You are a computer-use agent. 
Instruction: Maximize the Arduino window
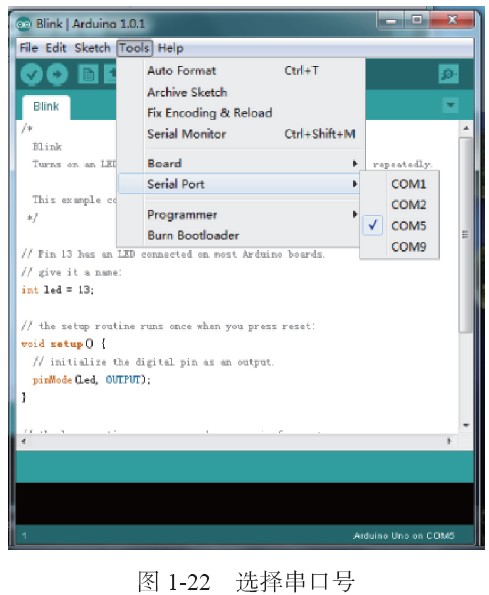[417, 20]
